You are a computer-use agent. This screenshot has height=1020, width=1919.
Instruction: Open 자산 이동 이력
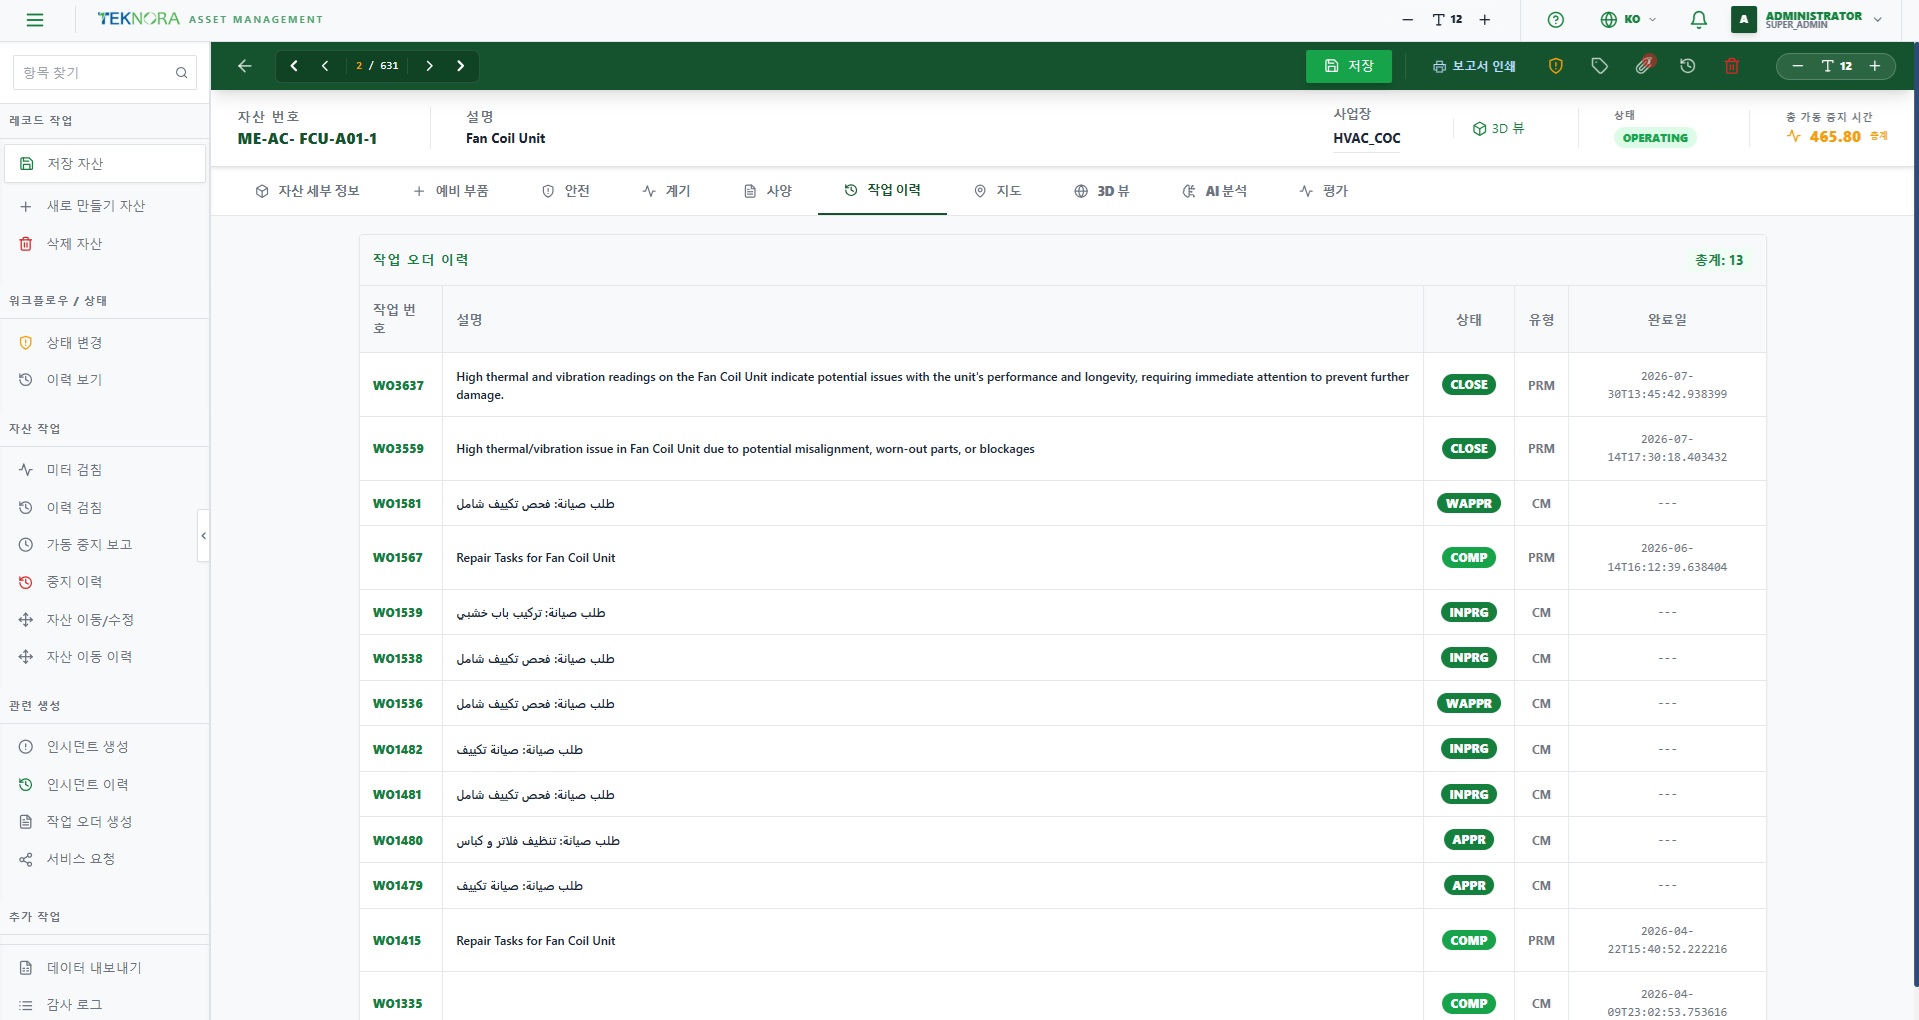coord(104,657)
